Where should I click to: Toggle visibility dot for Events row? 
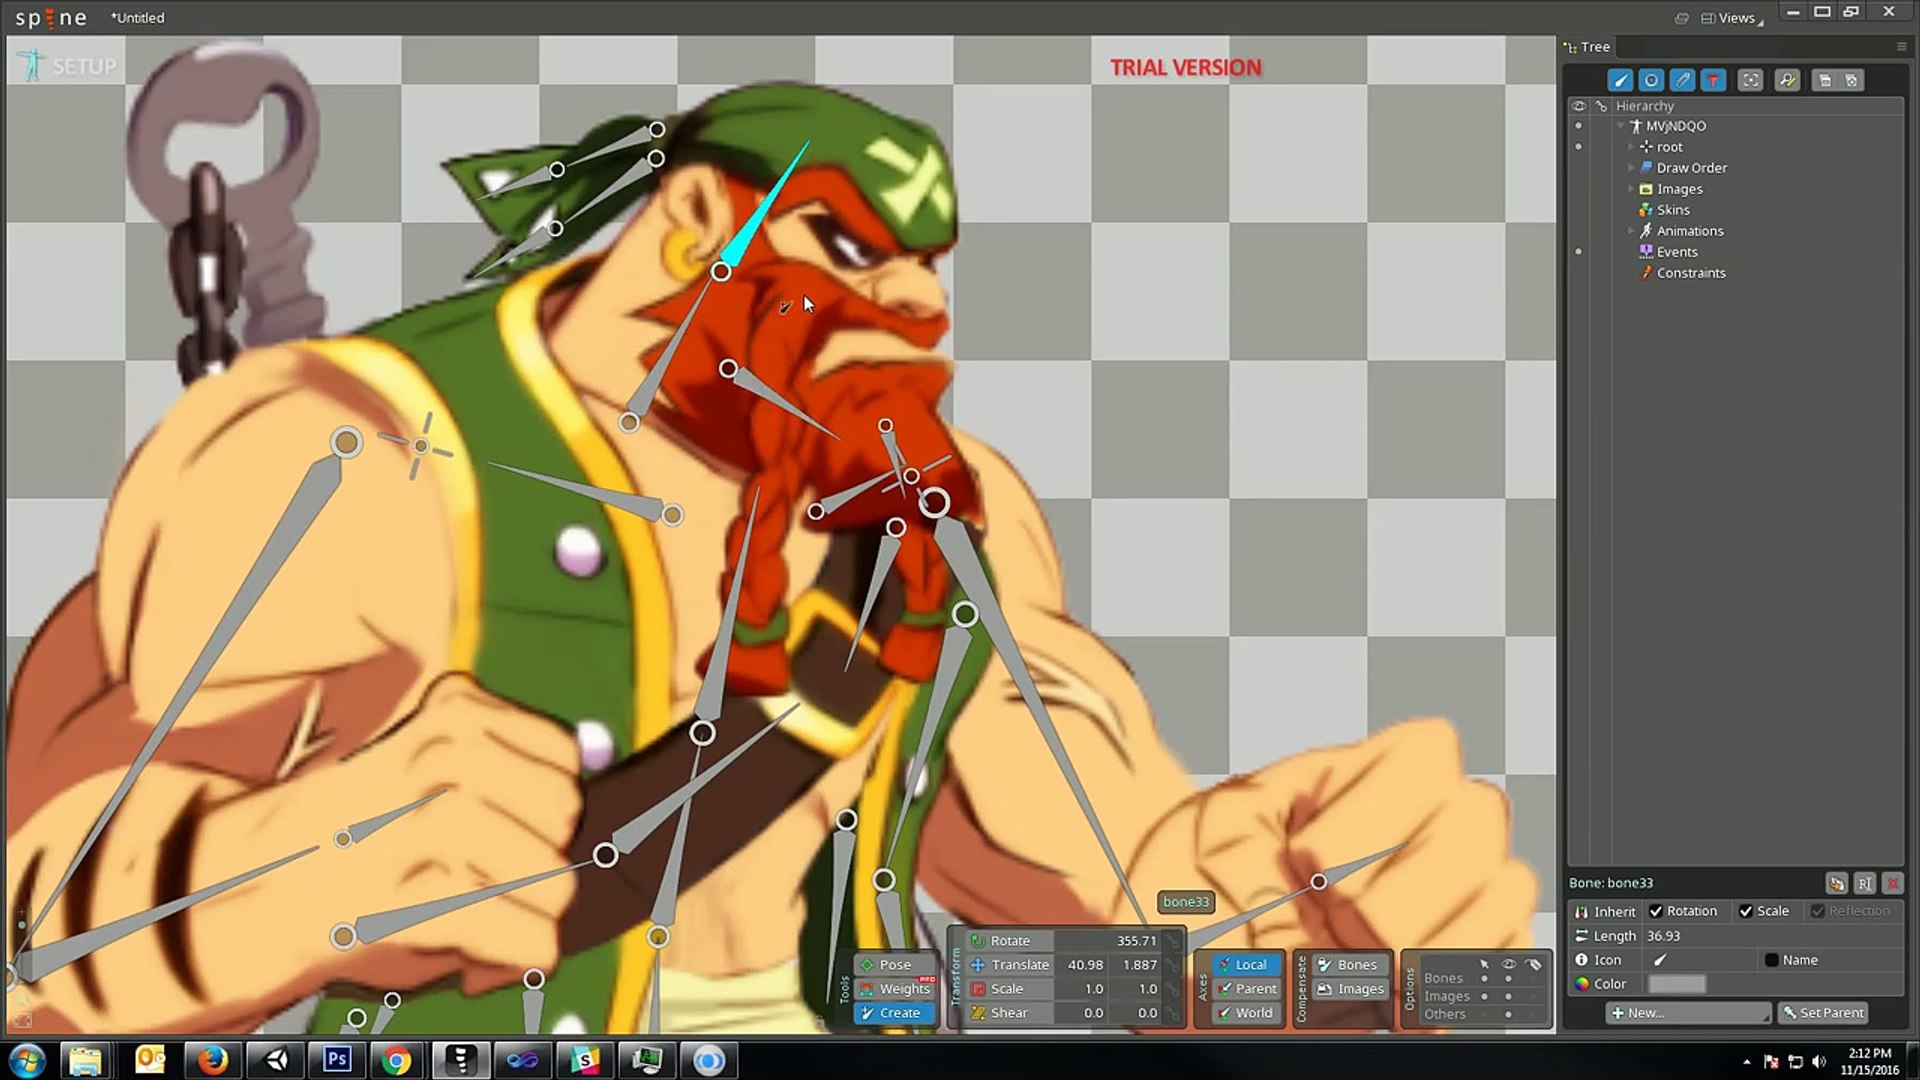click(x=1579, y=252)
